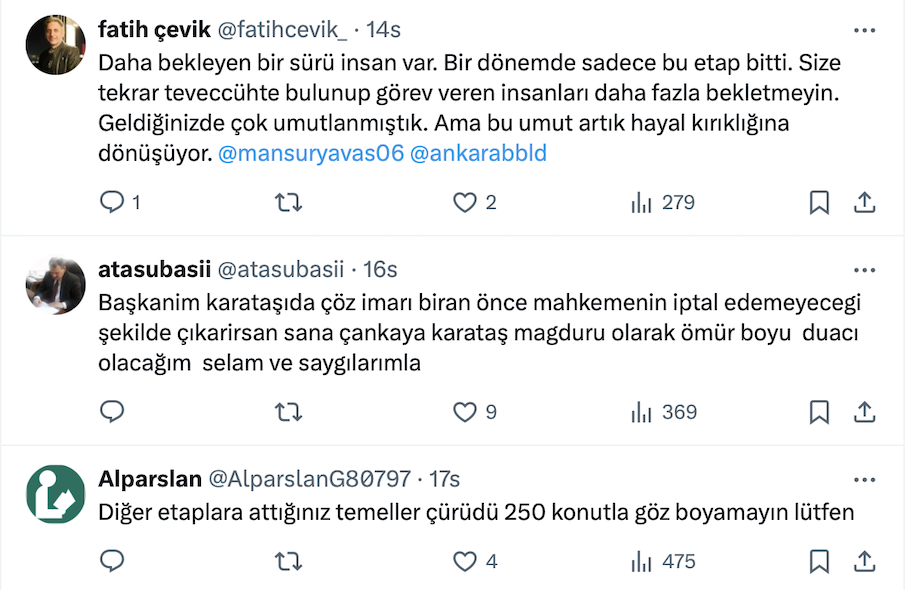Image resolution: width=914 pixels, height=590 pixels.
Task: Reply to Alparslan's tweet
Action: coord(112,562)
